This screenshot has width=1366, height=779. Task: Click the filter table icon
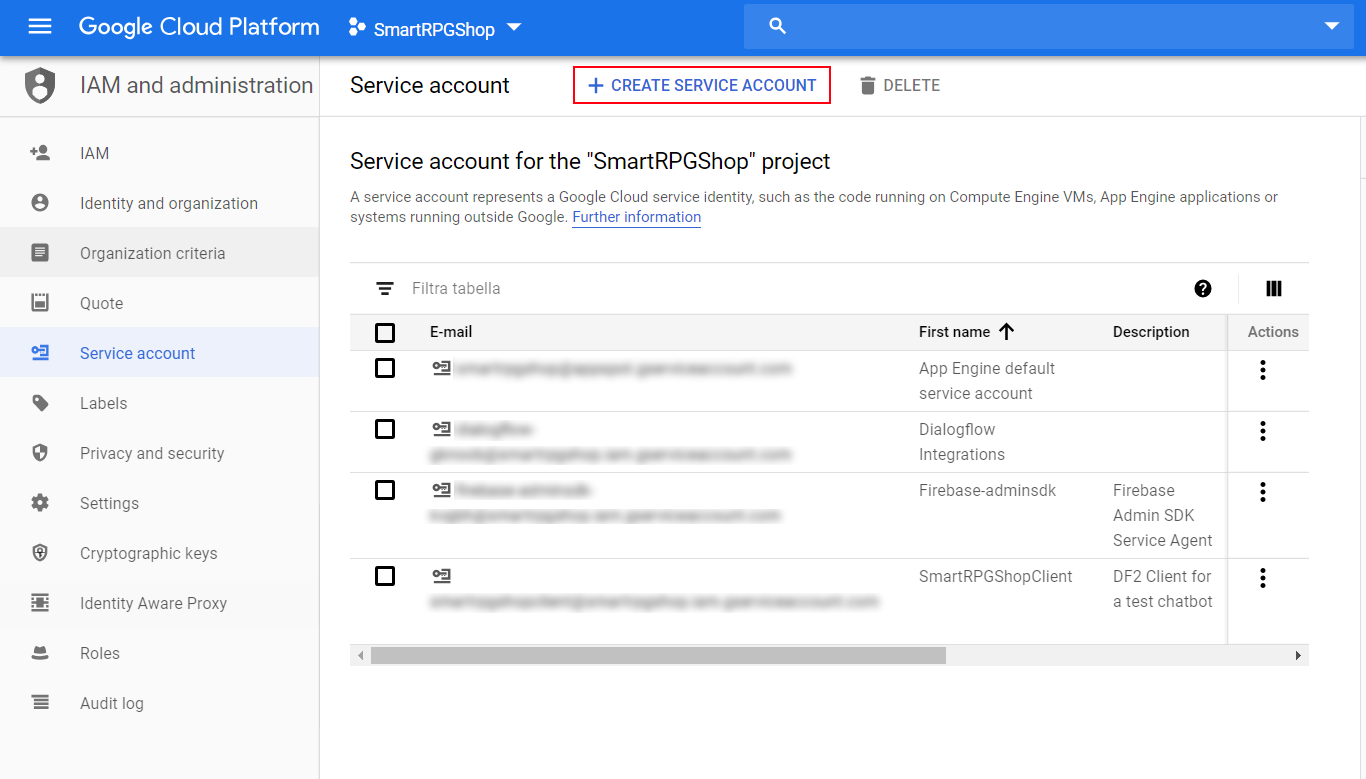[x=385, y=288]
